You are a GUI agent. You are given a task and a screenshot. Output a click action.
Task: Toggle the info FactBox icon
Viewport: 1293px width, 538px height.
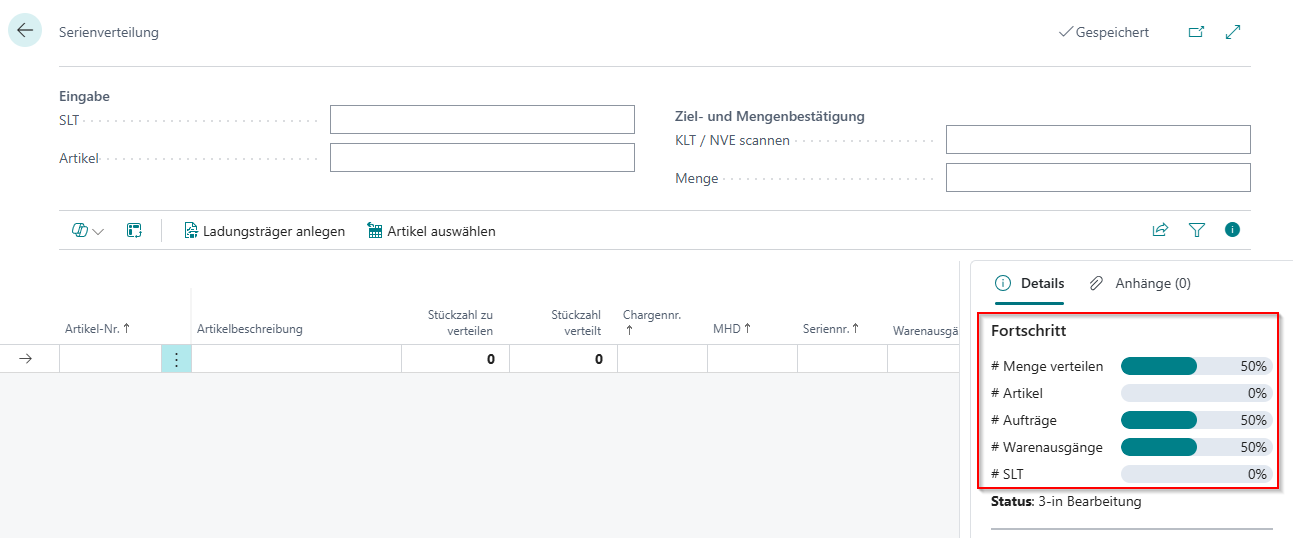click(x=1232, y=230)
